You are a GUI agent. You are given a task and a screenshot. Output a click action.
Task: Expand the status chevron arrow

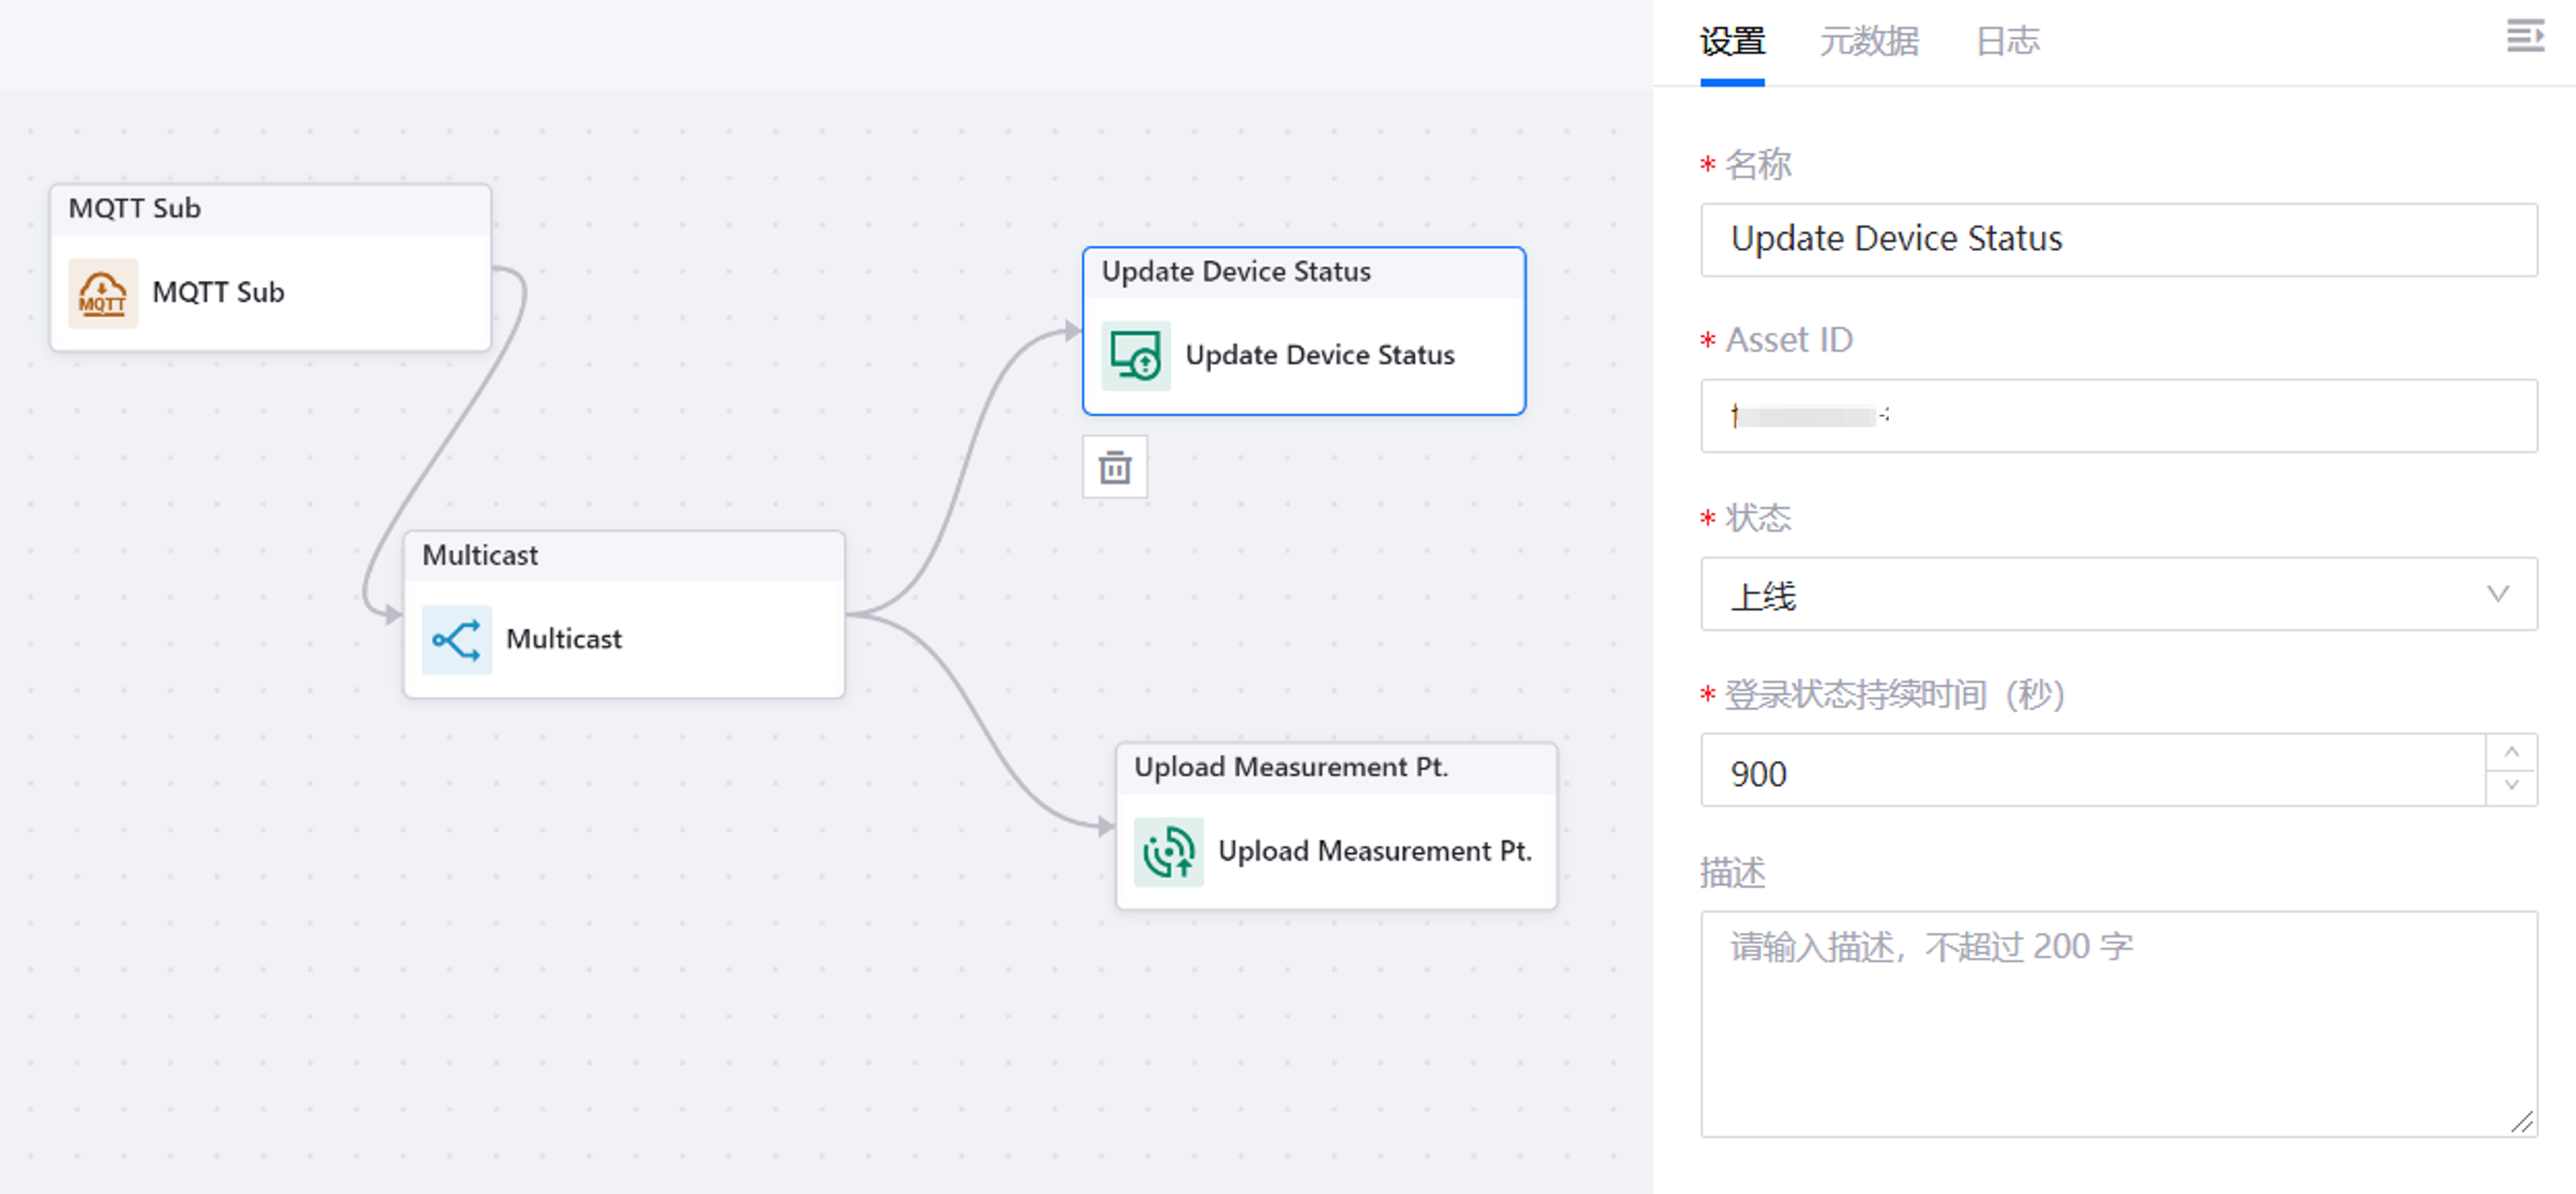[2497, 595]
